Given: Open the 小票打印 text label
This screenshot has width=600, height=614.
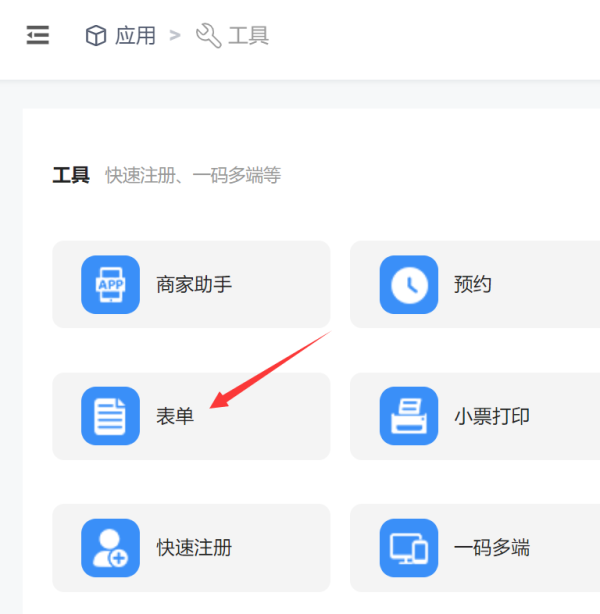Looking at the screenshot, I should [492, 417].
